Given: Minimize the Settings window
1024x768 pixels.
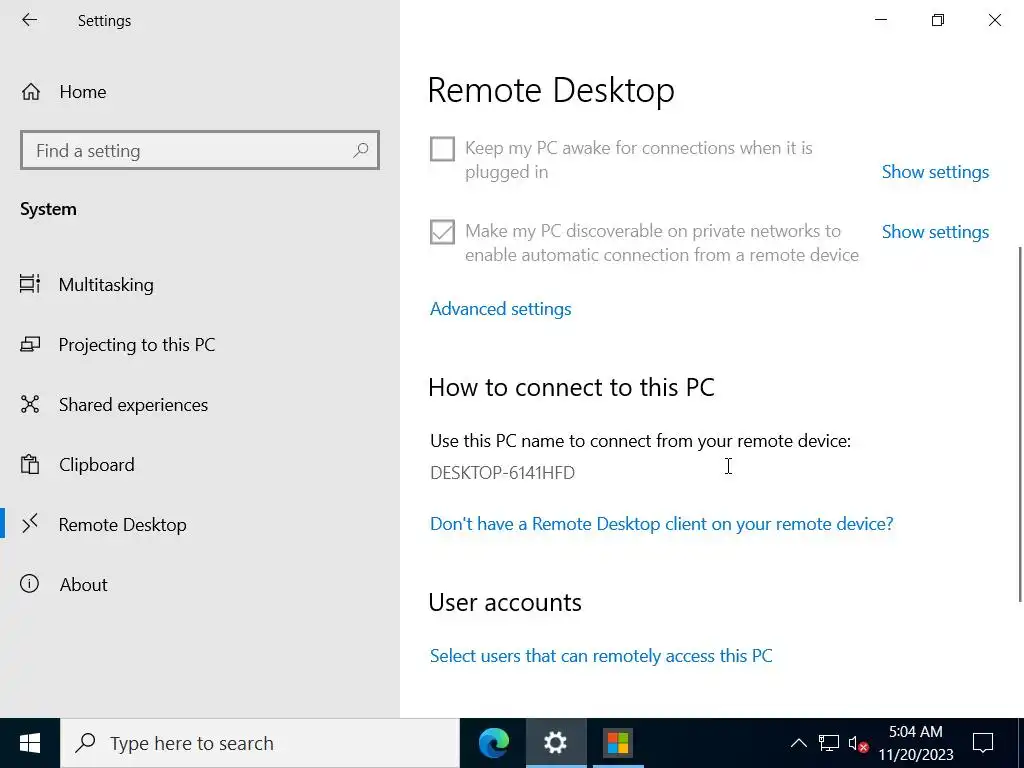Looking at the screenshot, I should pos(881,20).
